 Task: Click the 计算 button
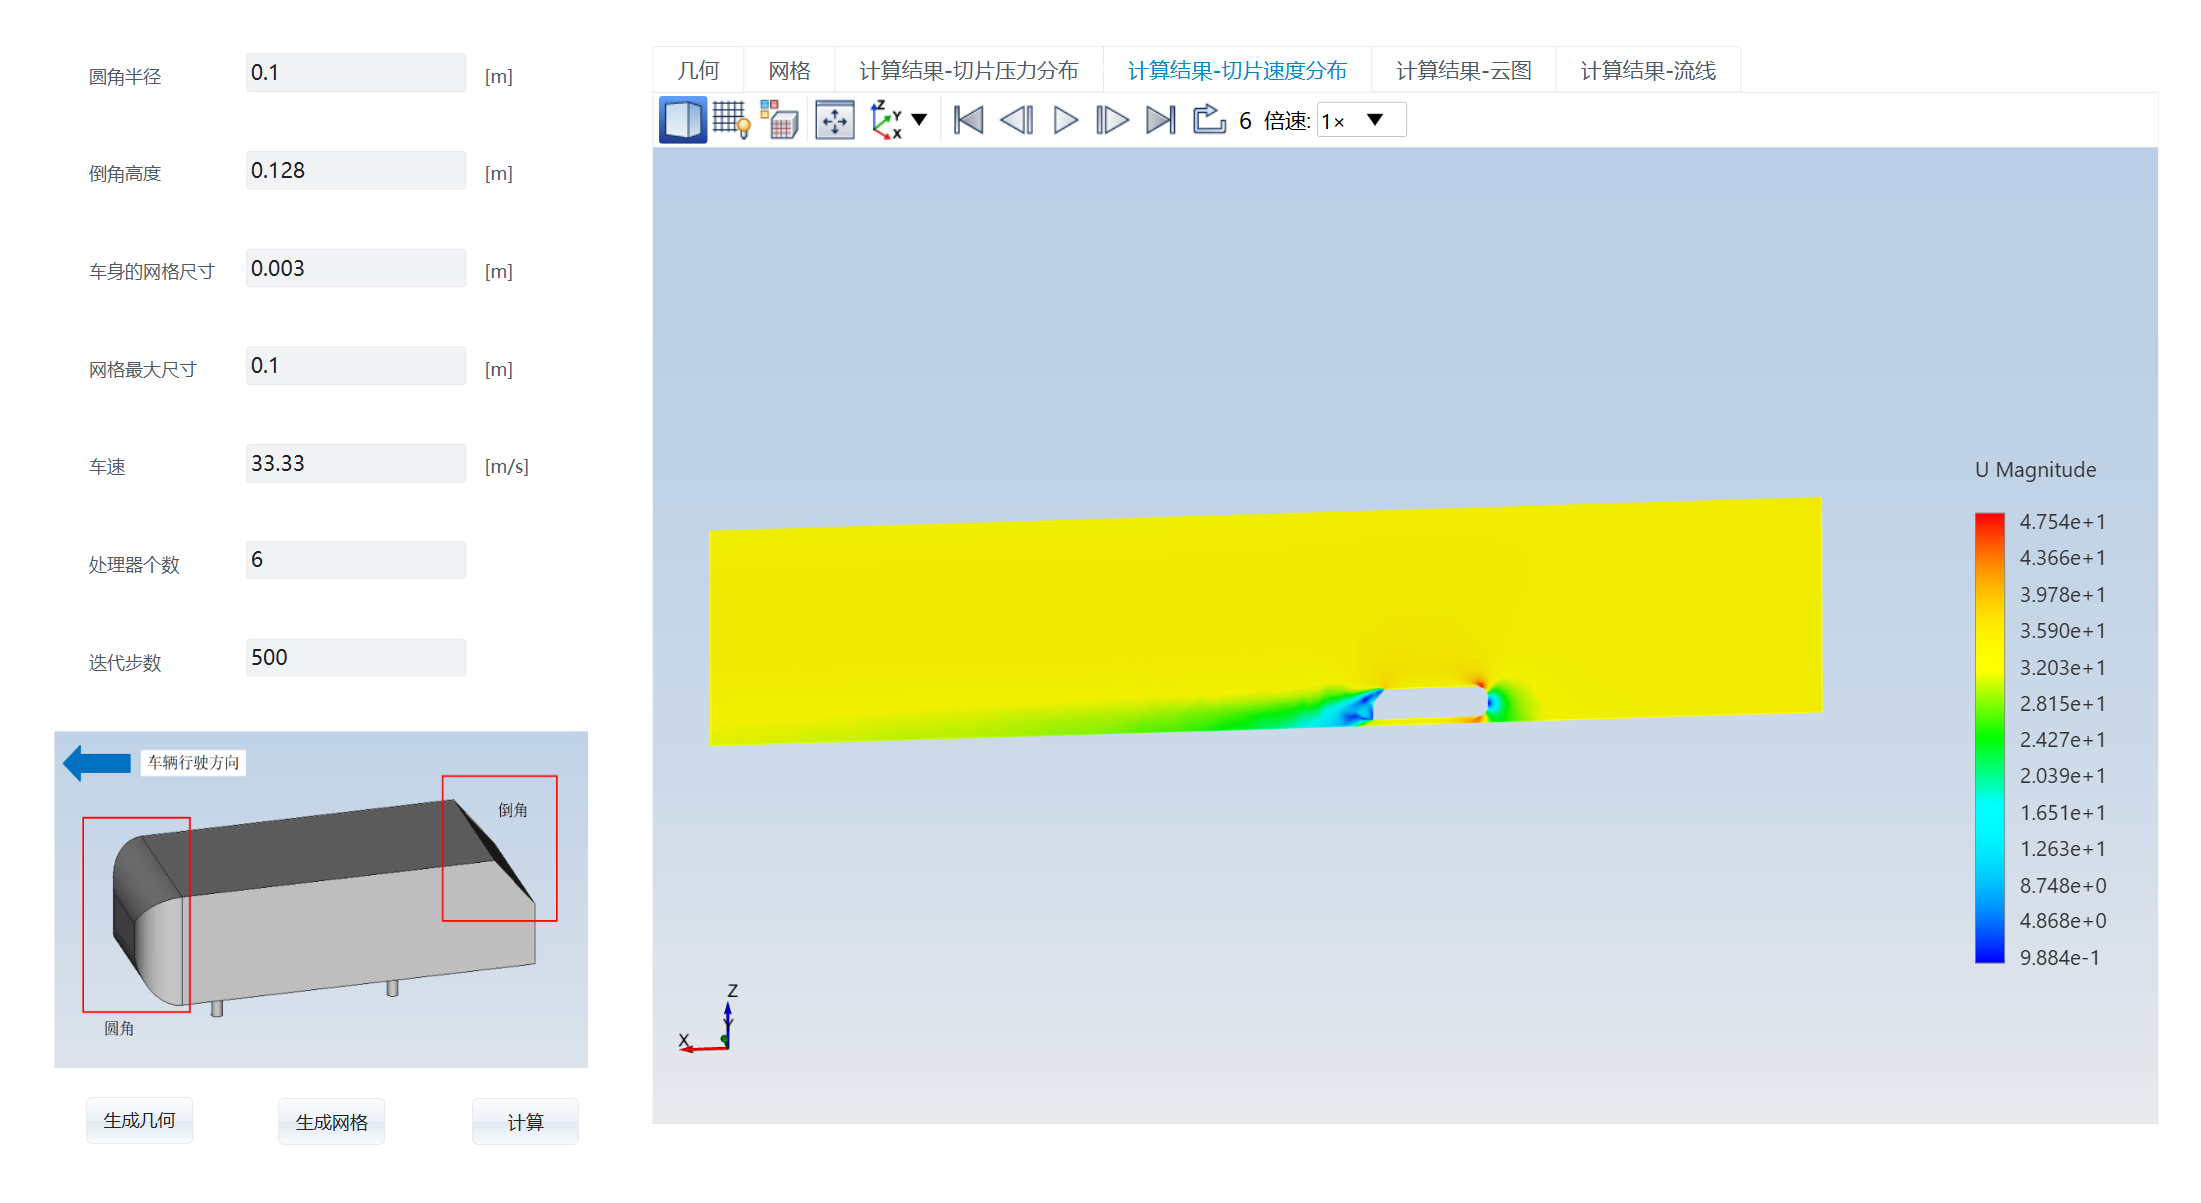point(525,1122)
